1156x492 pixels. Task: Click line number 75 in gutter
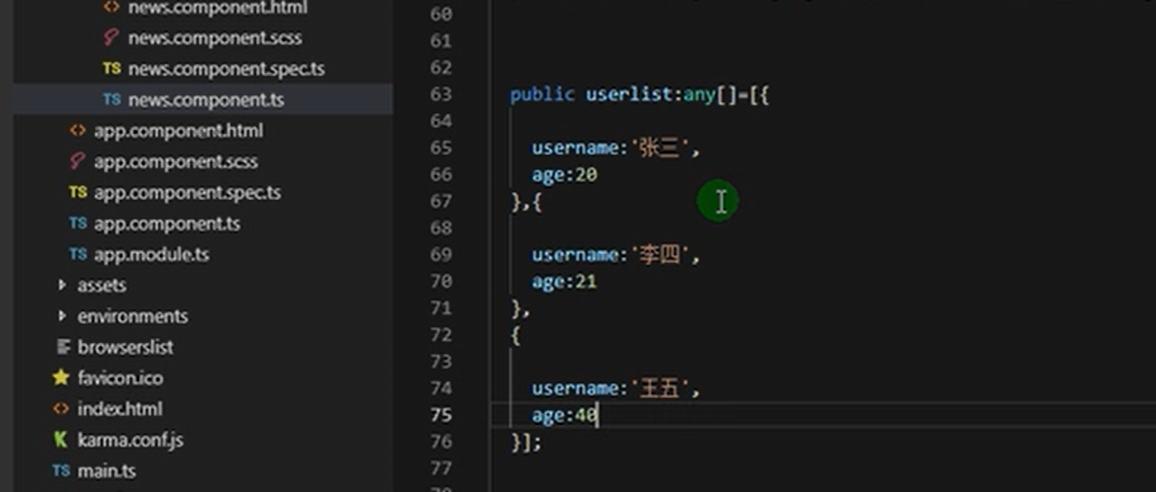click(x=440, y=415)
